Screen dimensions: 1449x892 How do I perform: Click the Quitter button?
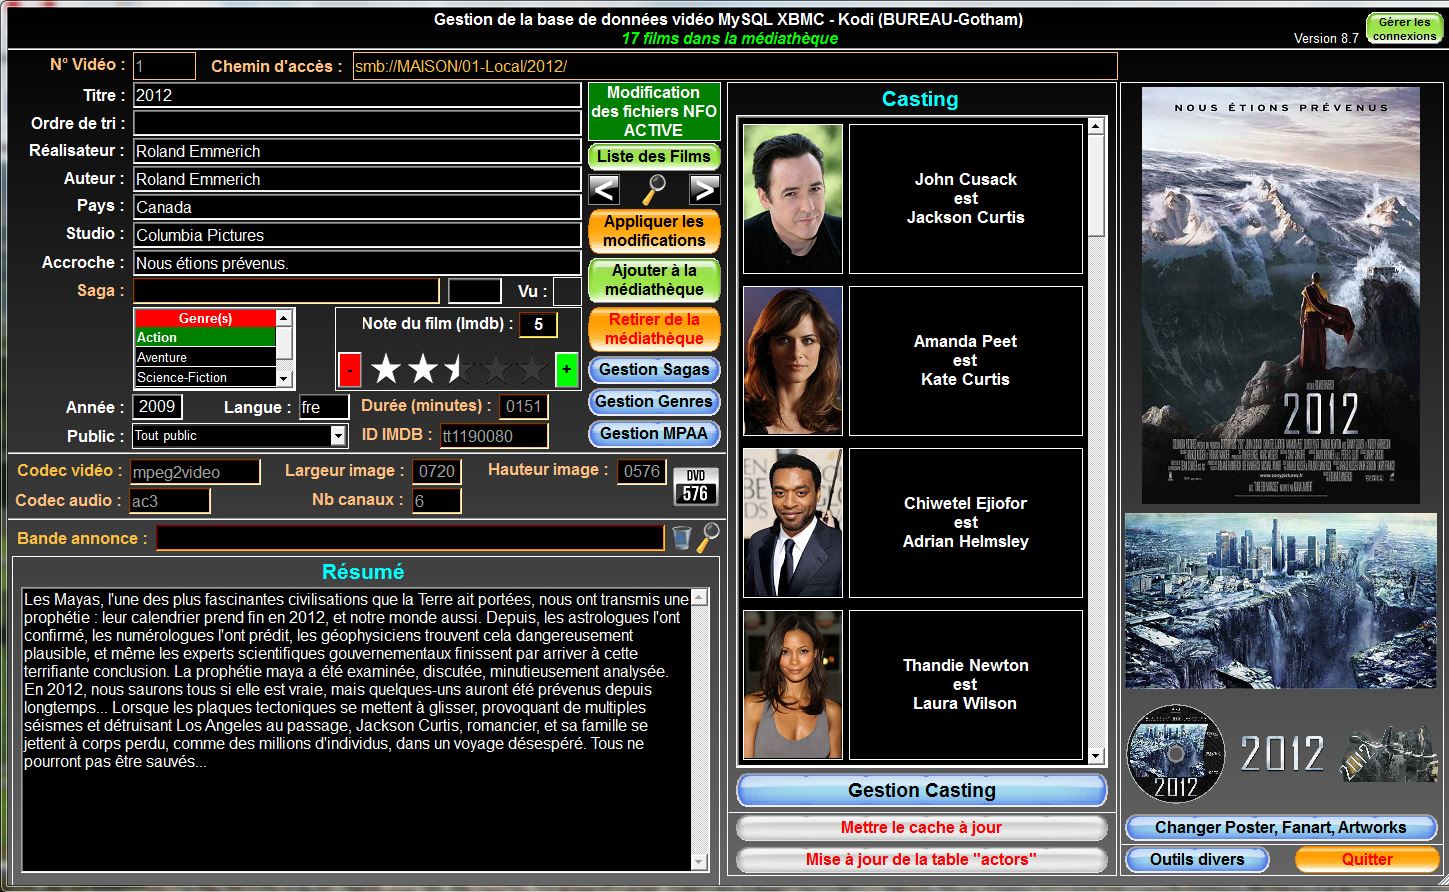click(x=1366, y=859)
